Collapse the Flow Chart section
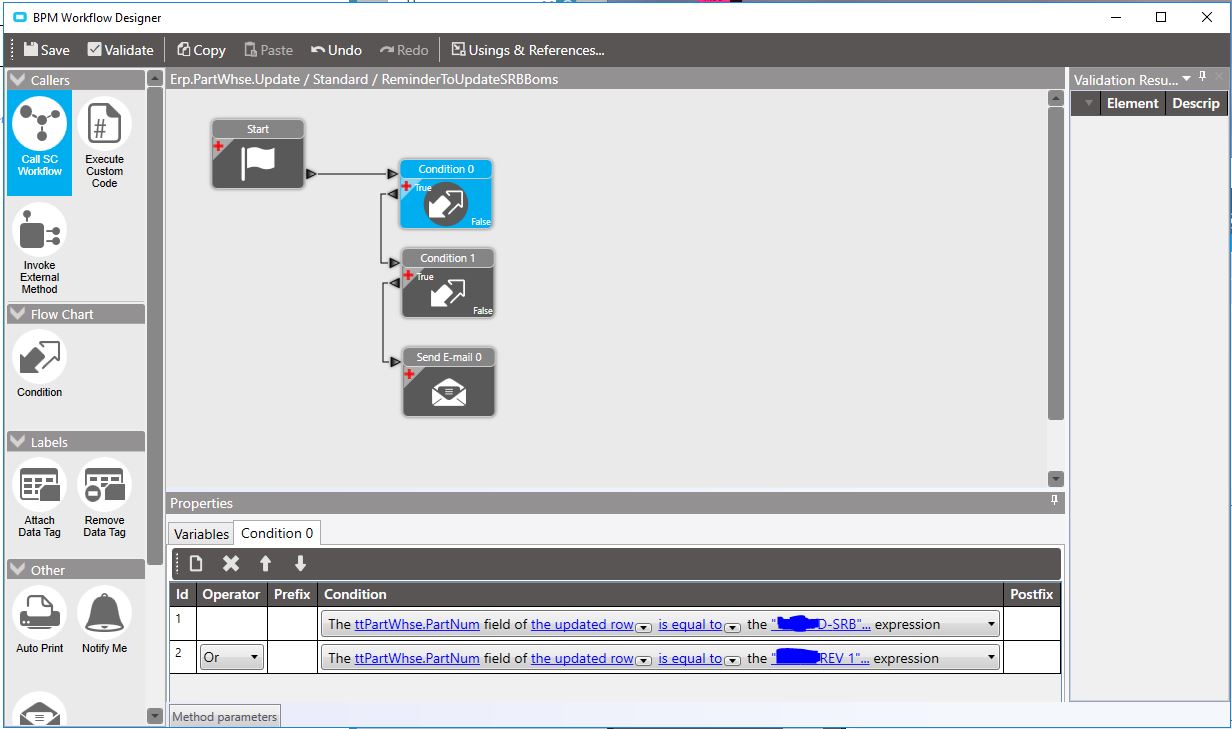Viewport: 1232px width, 729px height. [18, 313]
